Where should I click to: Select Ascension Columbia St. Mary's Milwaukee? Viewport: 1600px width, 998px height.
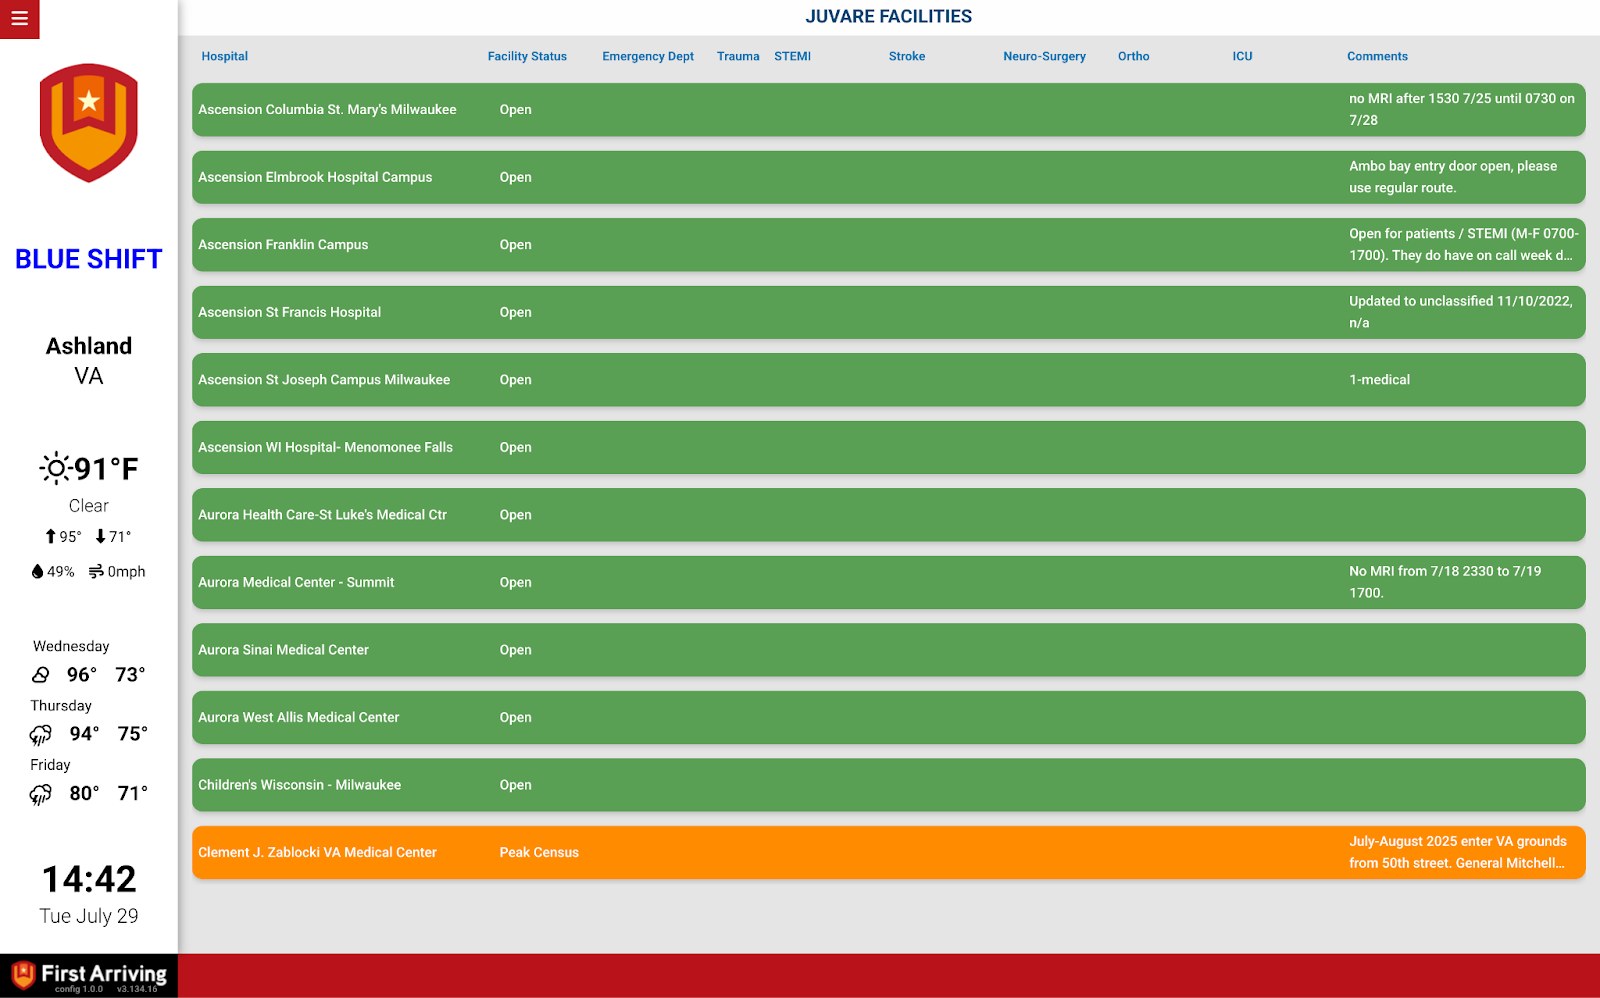889,110
